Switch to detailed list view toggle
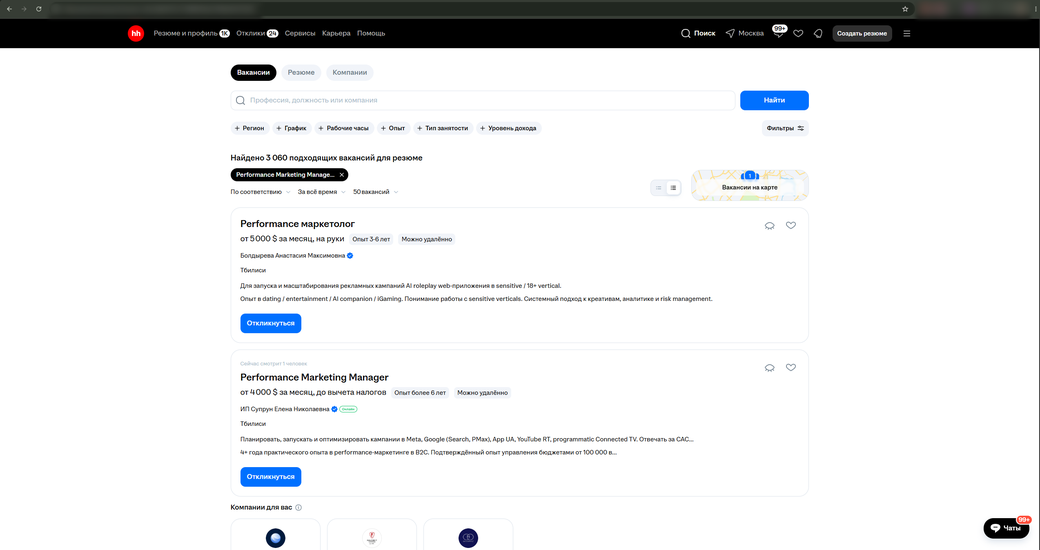 pyautogui.click(x=673, y=188)
